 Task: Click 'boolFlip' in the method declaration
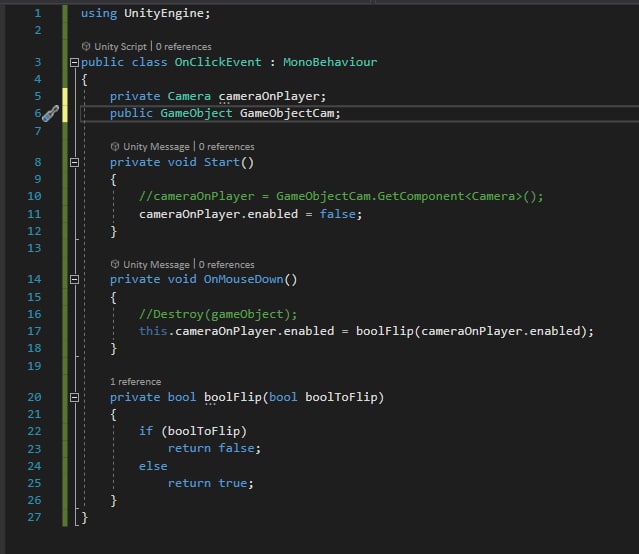pyautogui.click(x=233, y=397)
